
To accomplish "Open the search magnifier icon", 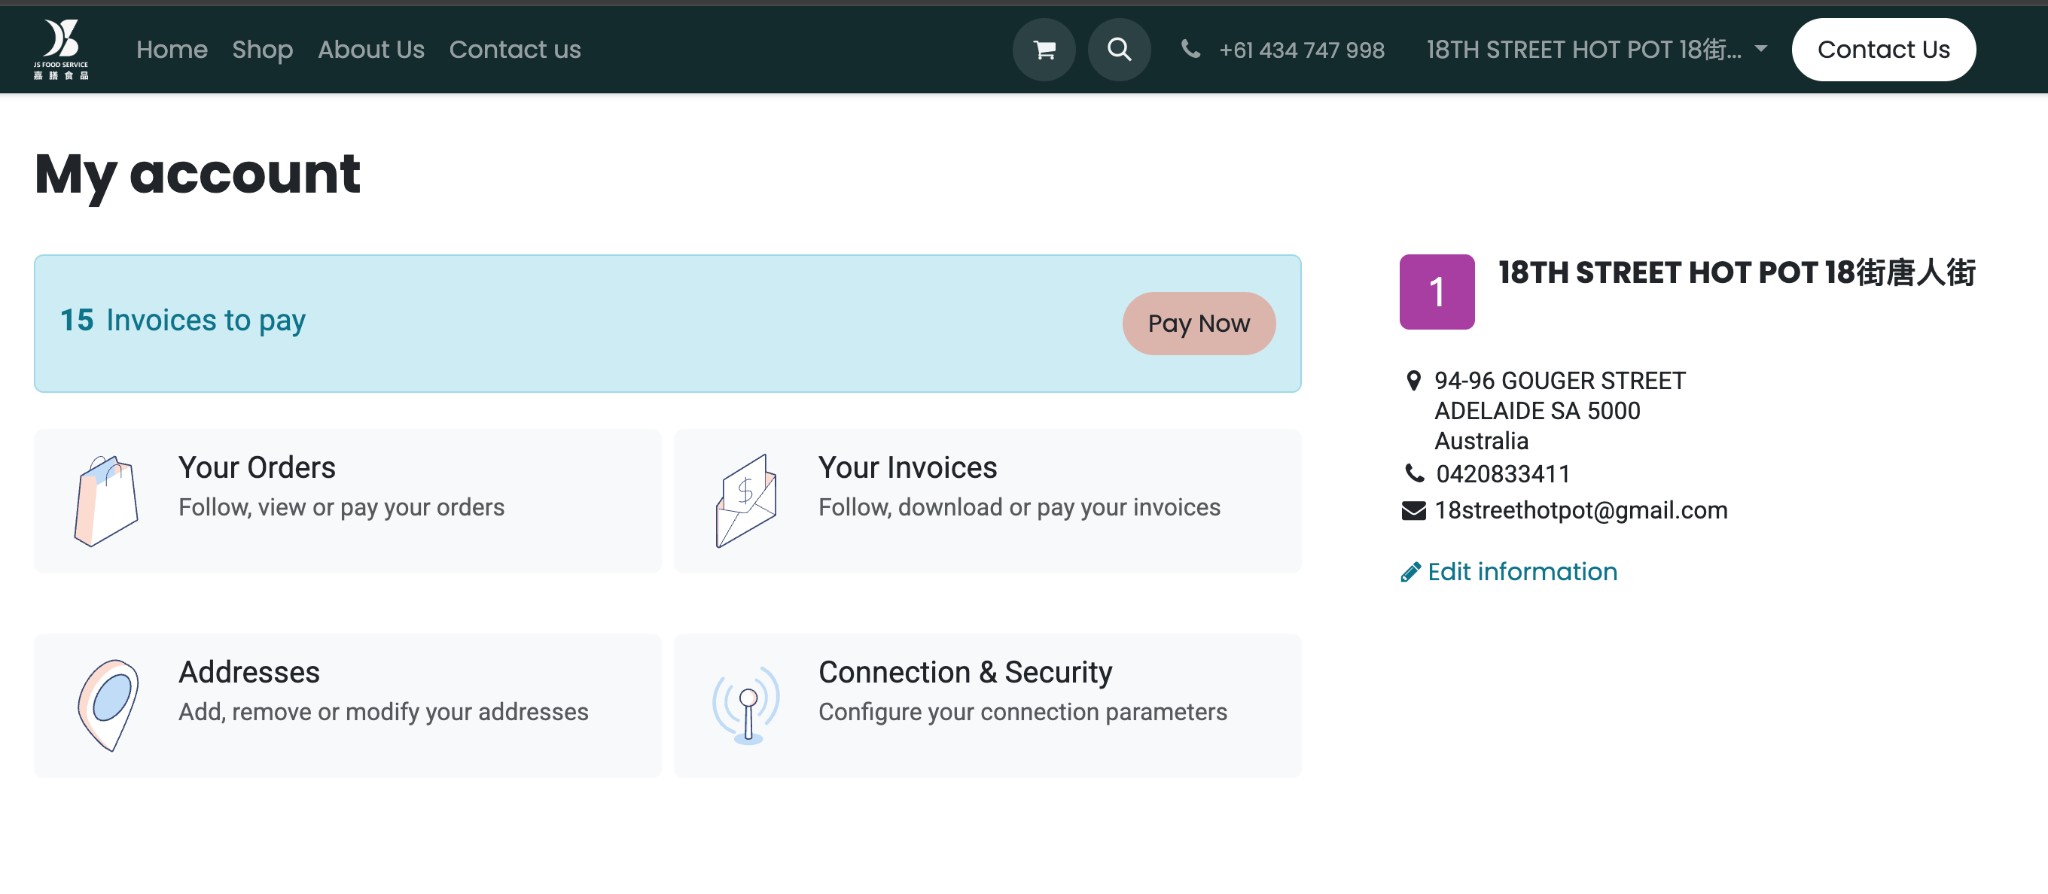I will point(1119,49).
